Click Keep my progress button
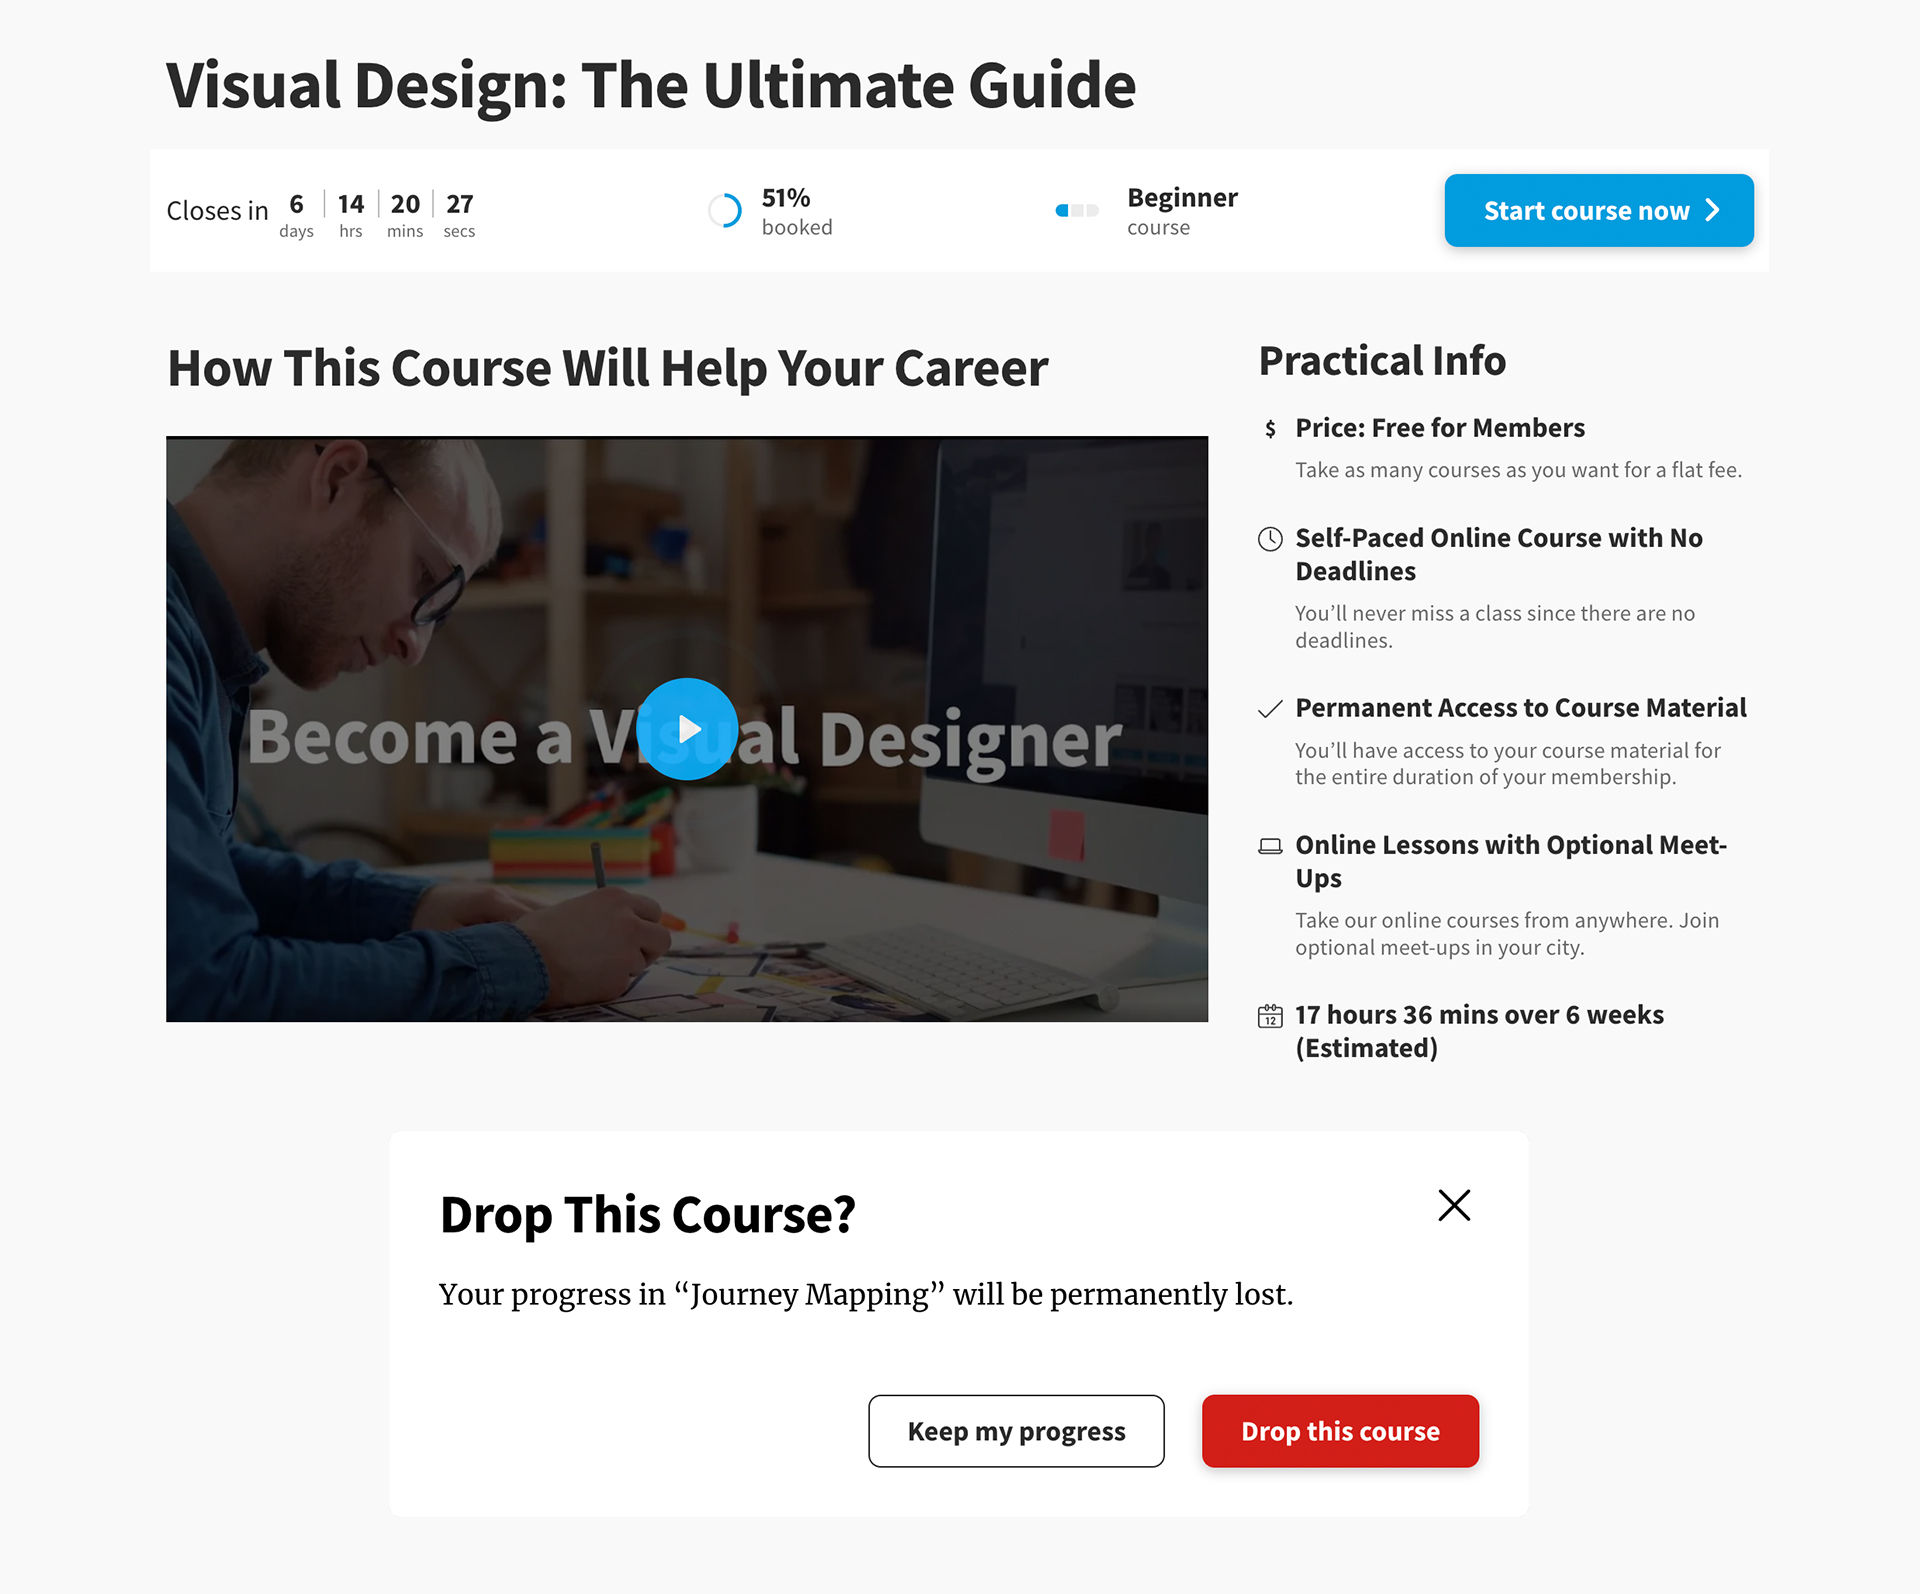 click(1016, 1430)
